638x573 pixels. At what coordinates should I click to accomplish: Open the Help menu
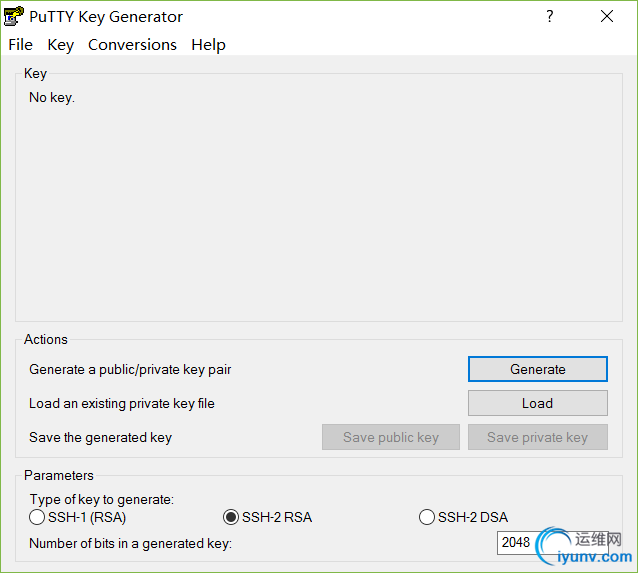208,45
